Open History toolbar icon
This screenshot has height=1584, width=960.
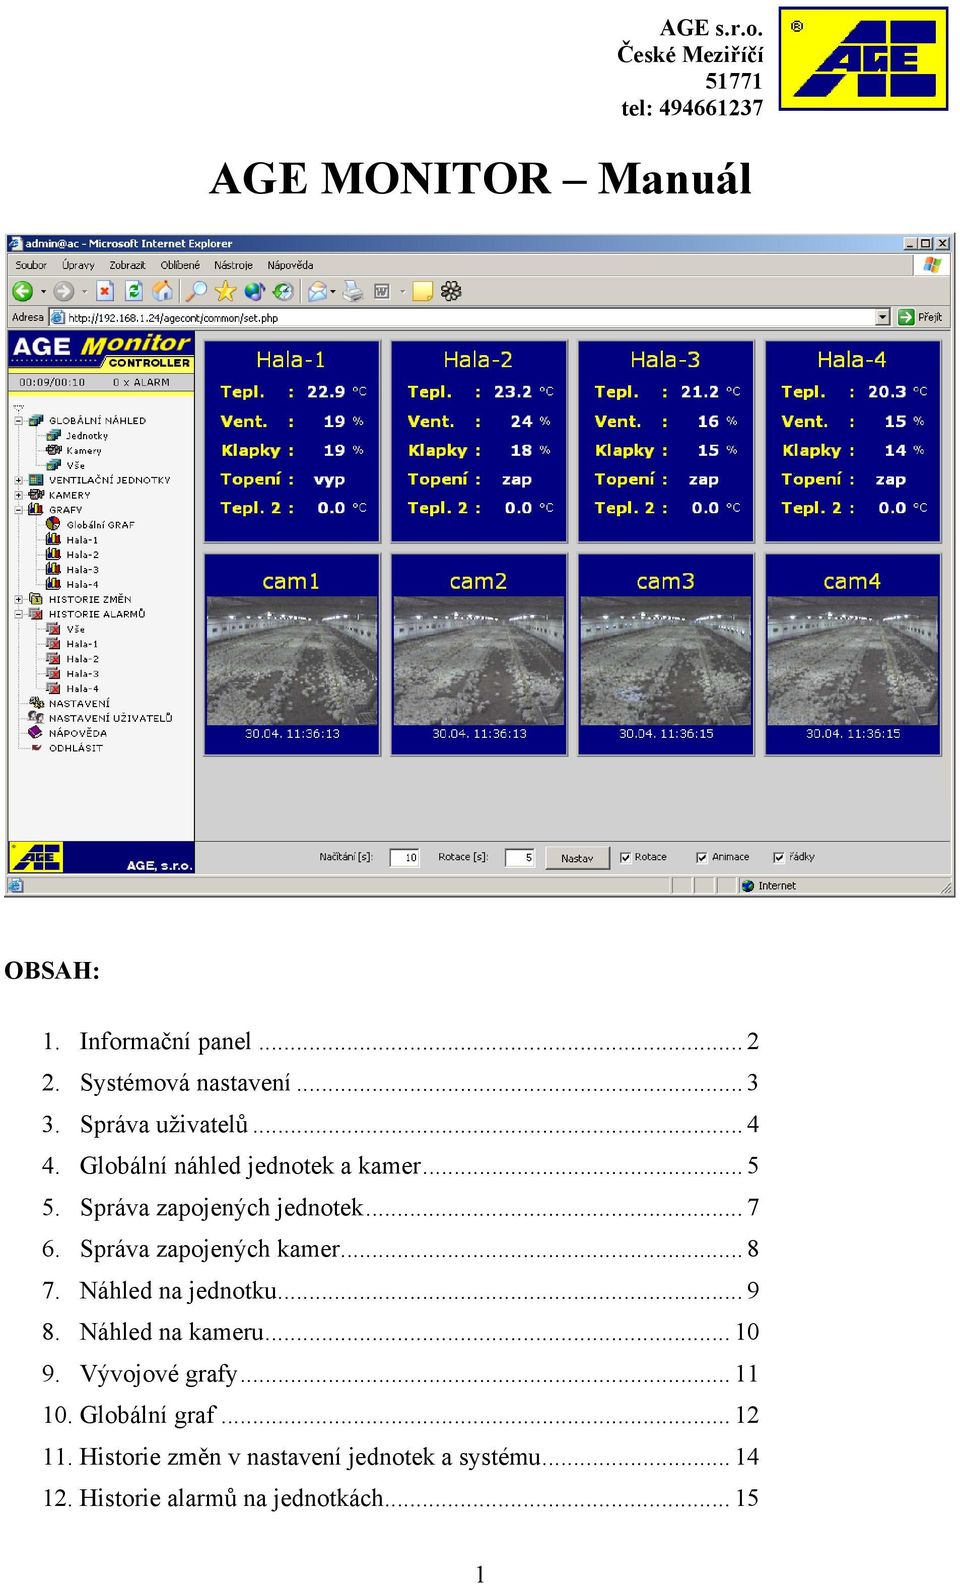[283, 291]
